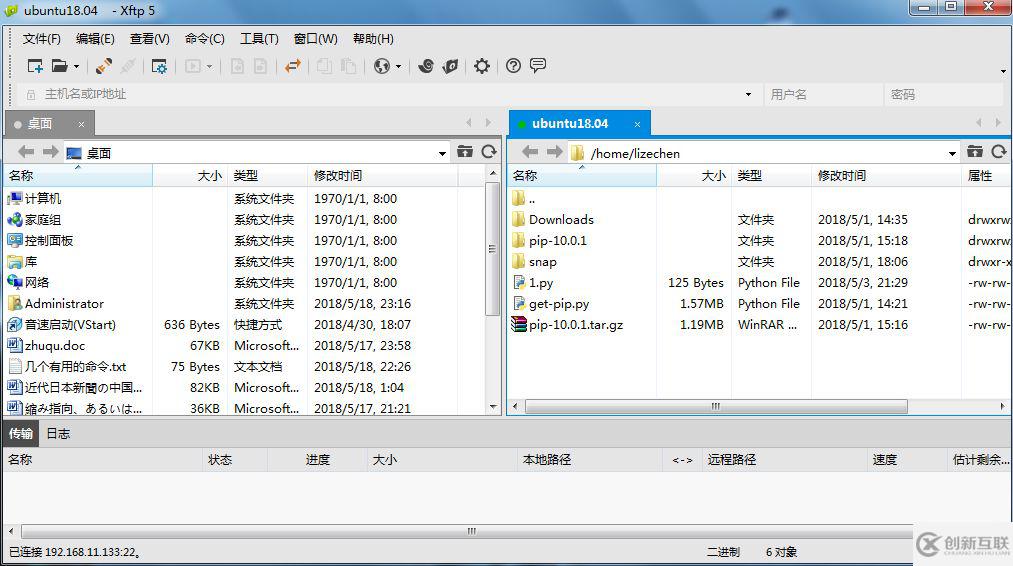Switch to the 传输 transfer tab
Viewport: 1013px width, 566px height.
pyautogui.click(x=21, y=434)
